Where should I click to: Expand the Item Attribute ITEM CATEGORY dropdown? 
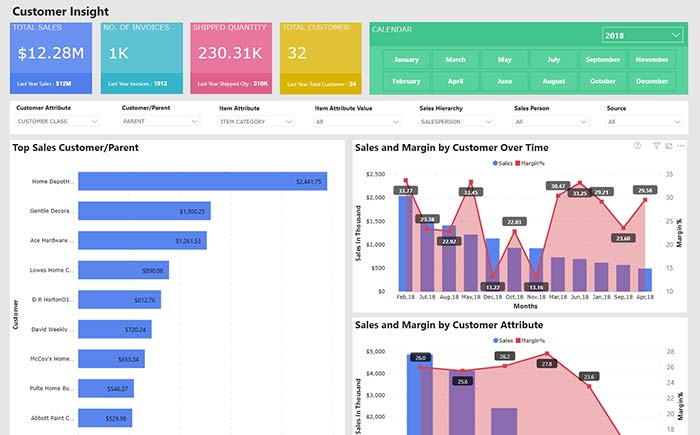click(256, 121)
